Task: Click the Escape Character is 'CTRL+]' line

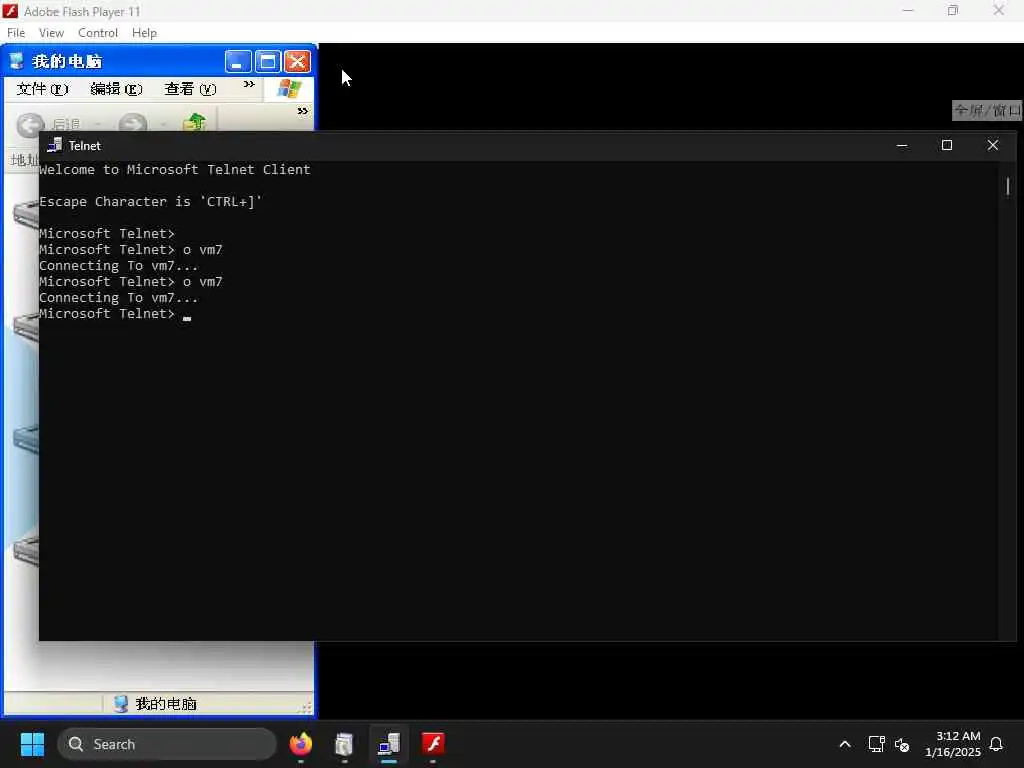Action: [150, 201]
